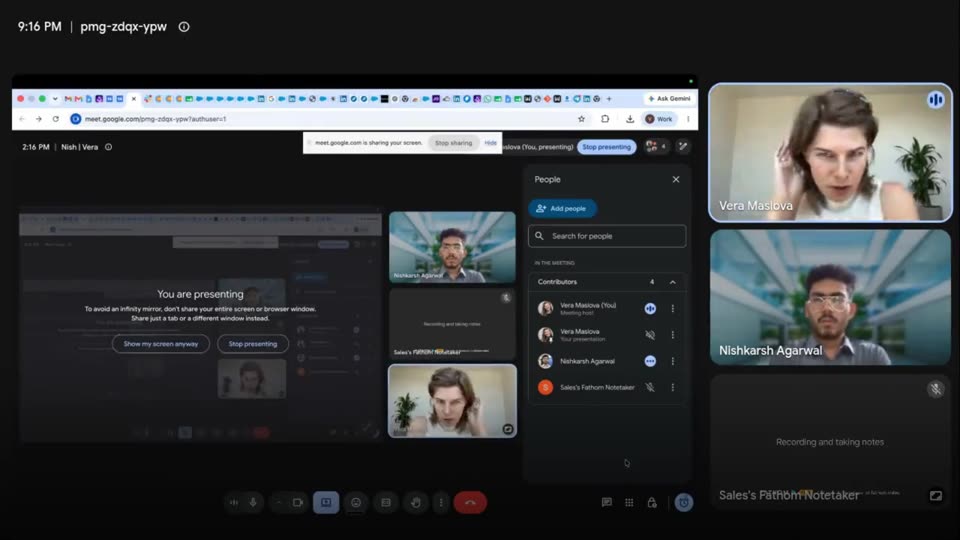Open more options in the call toolbar
Screen dimensions: 960x540
click(441, 503)
